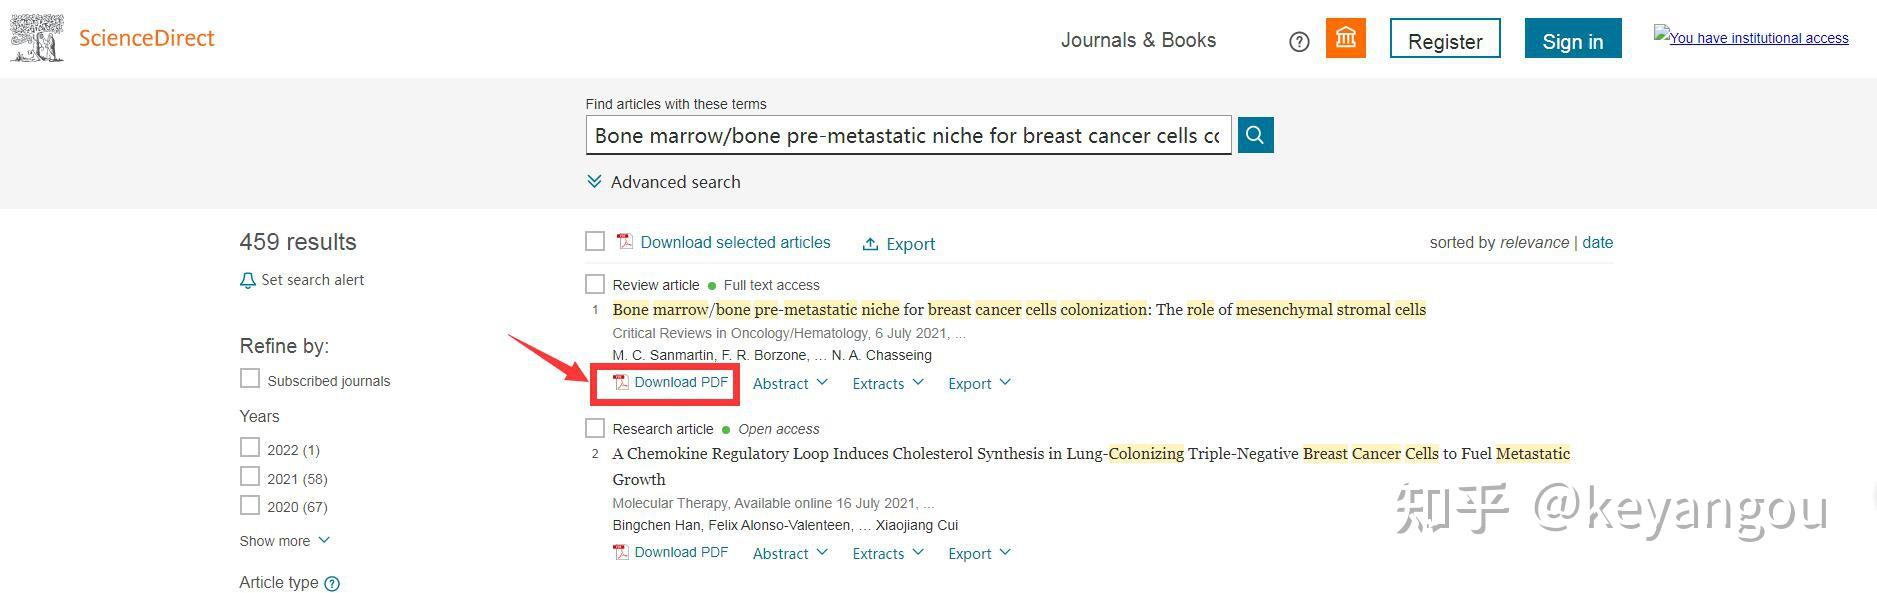The image size is (1877, 593).
Task: Select the first review article checkbox
Action: [595, 285]
